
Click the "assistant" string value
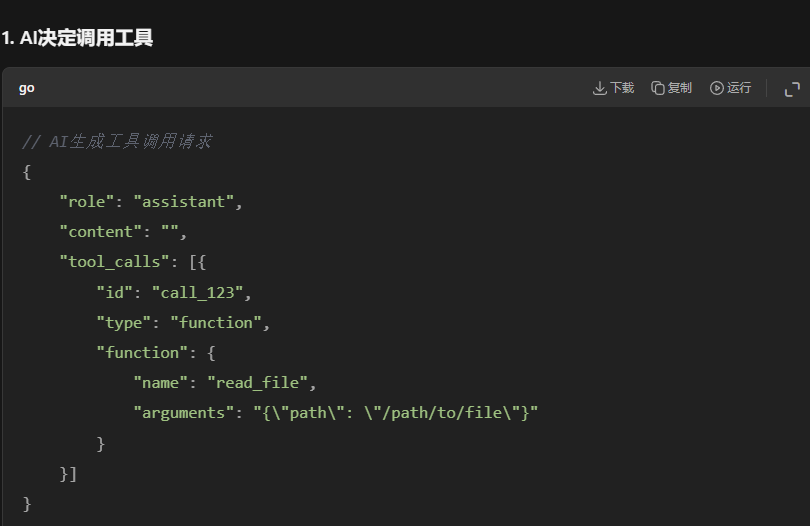coord(184,202)
